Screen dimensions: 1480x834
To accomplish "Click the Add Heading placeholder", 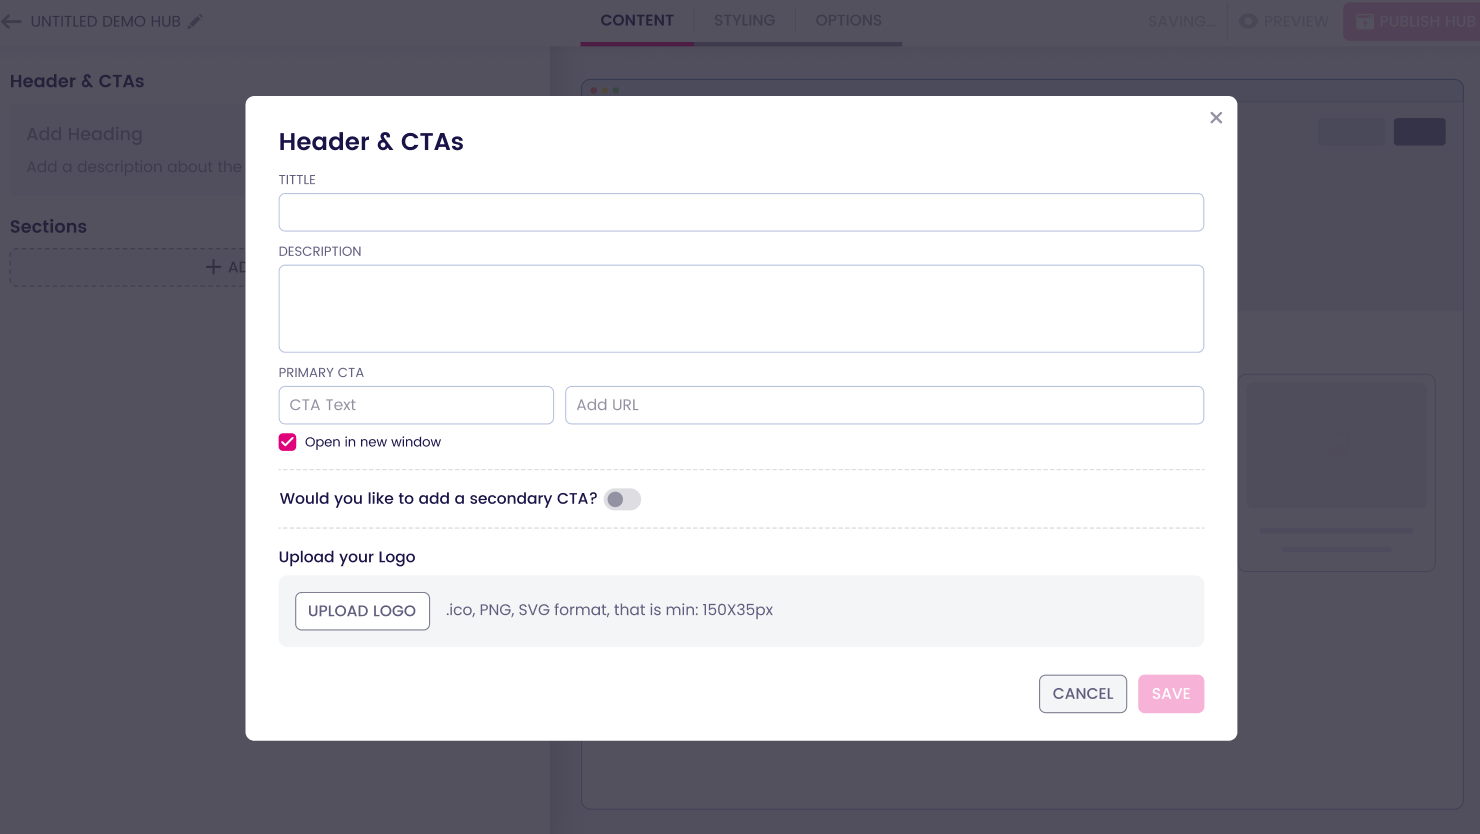I will point(84,134).
